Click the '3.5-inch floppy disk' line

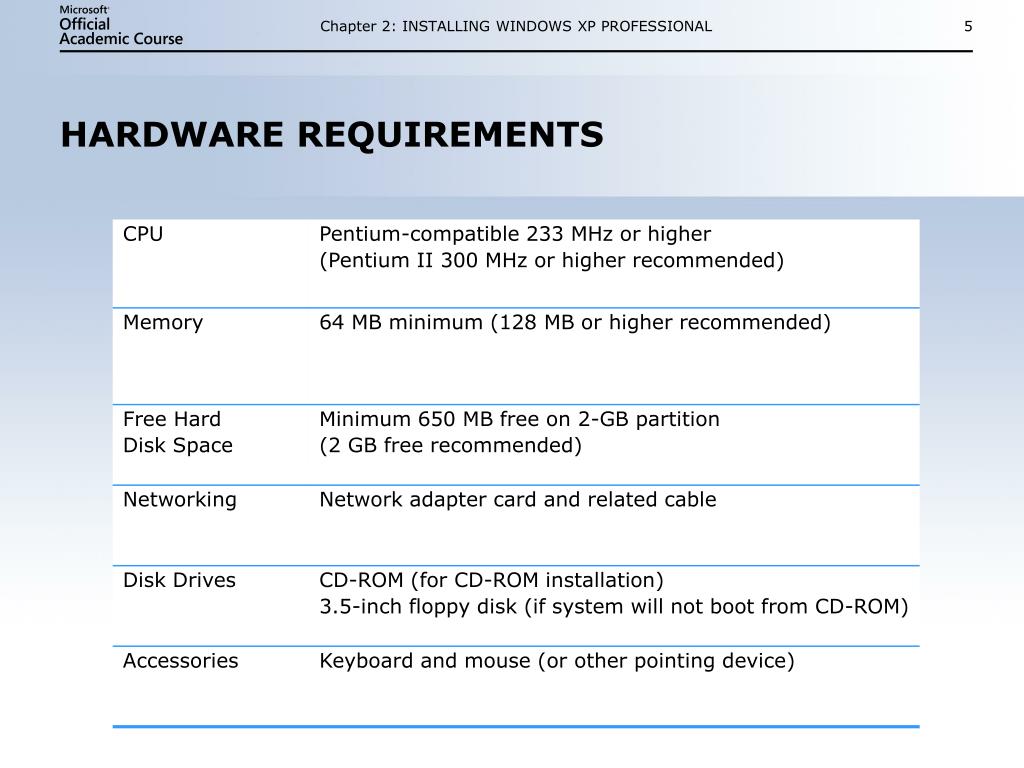click(614, 607)
